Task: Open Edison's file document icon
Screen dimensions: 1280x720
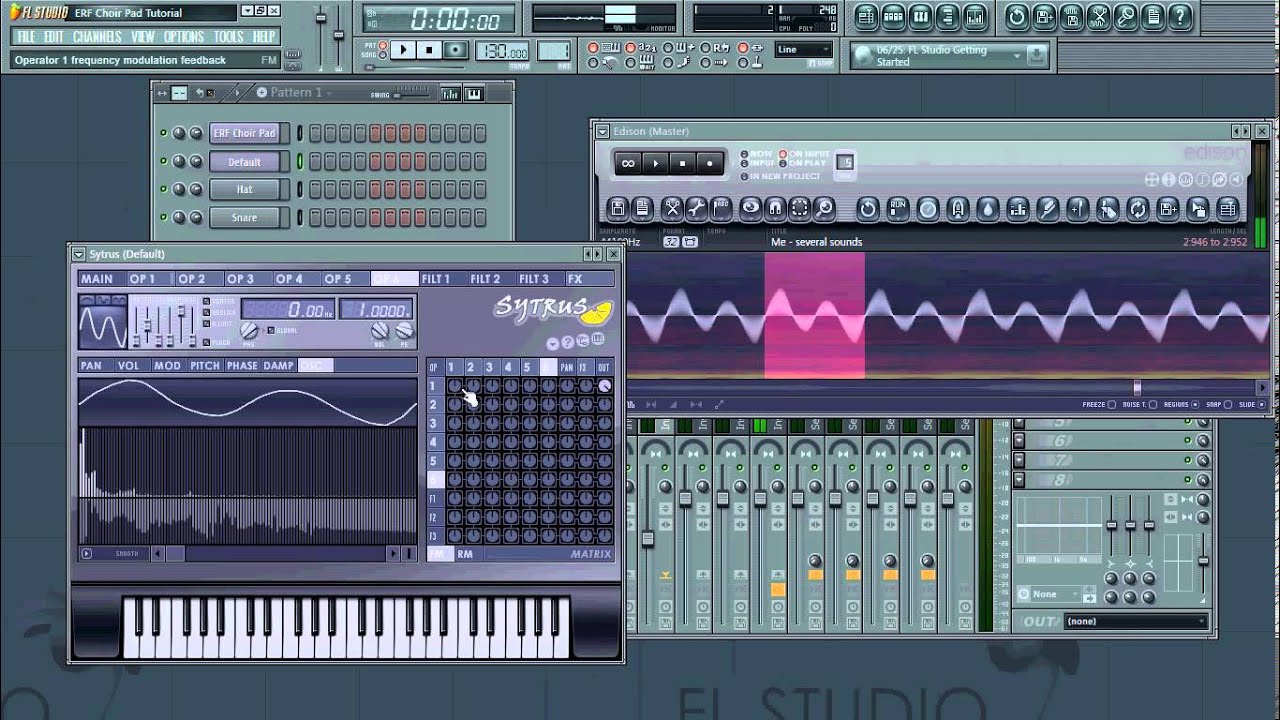Action: (643, 208)
